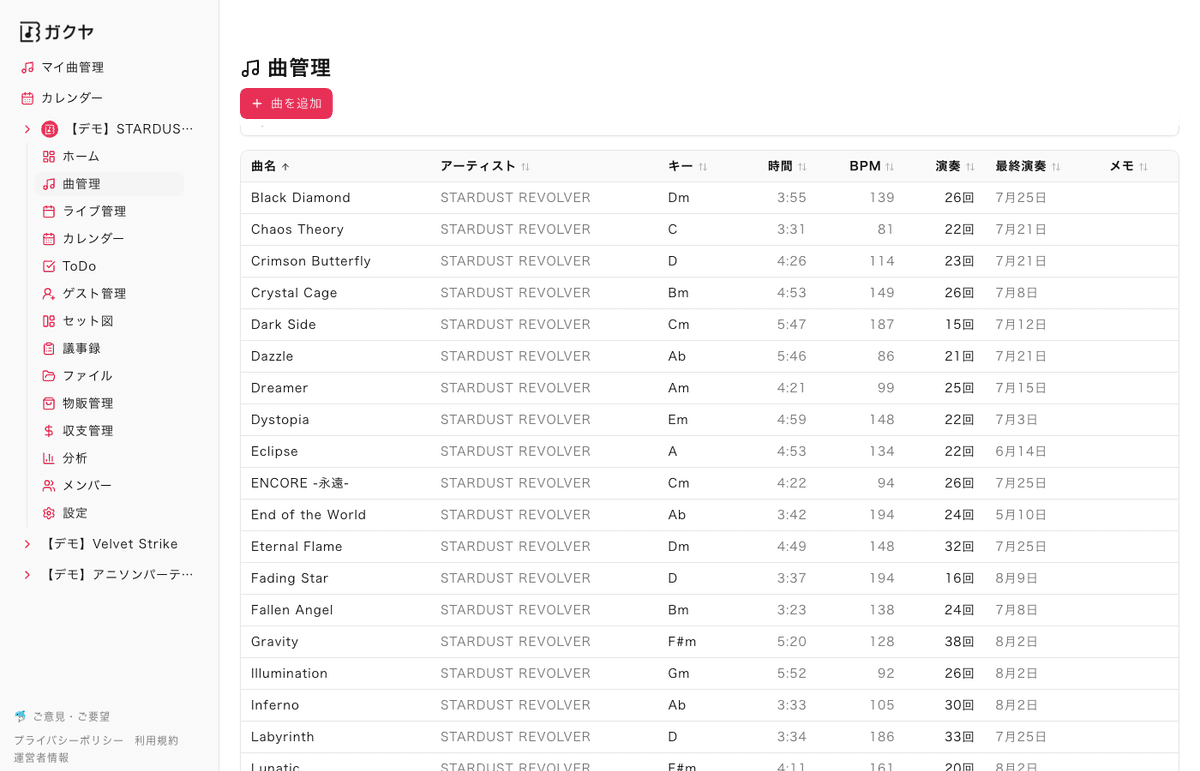Click the ガクヤ logo icon

pyautogui.click(x=28, y=31)
